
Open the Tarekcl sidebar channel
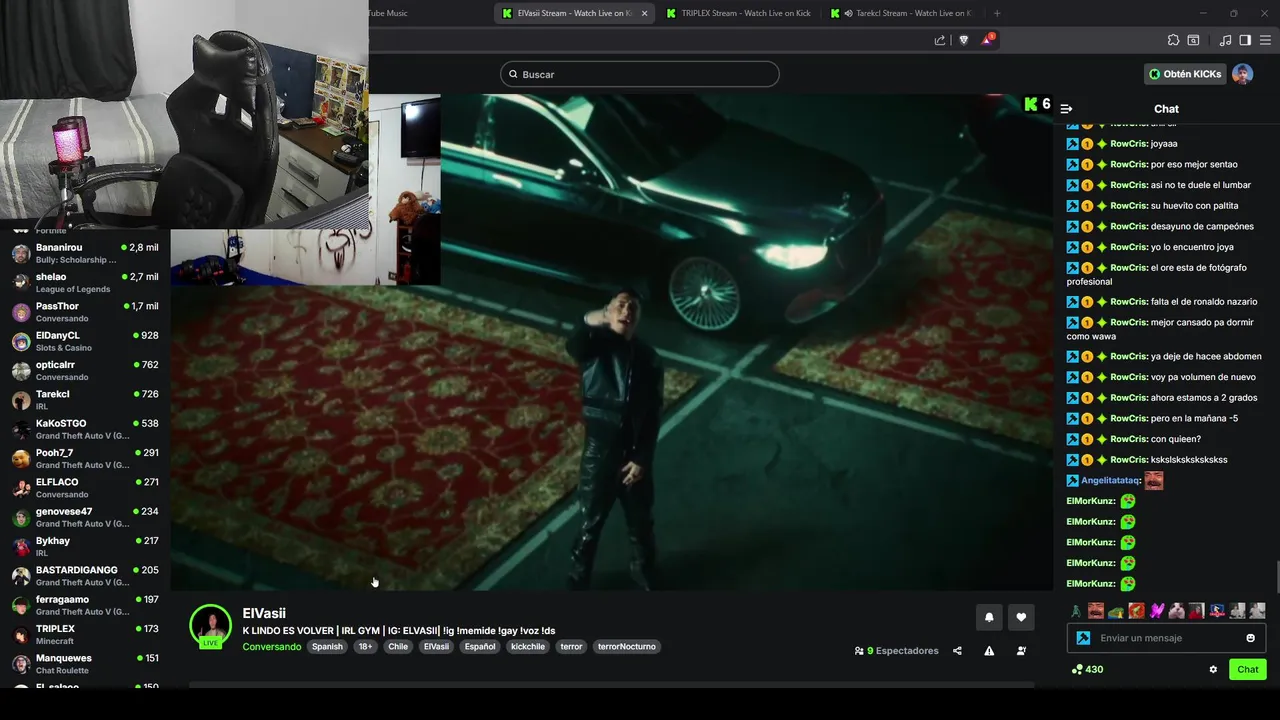click(85, 400)
